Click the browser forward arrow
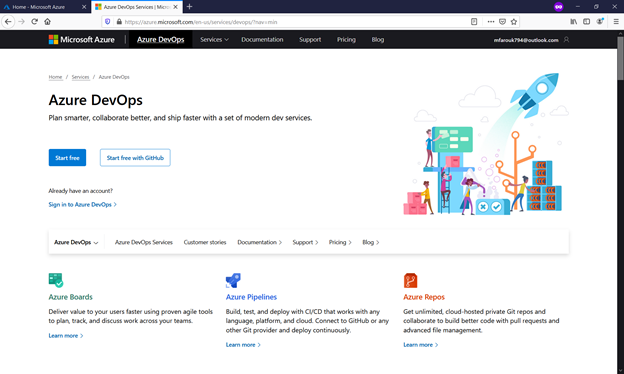 tap(21, 21)
